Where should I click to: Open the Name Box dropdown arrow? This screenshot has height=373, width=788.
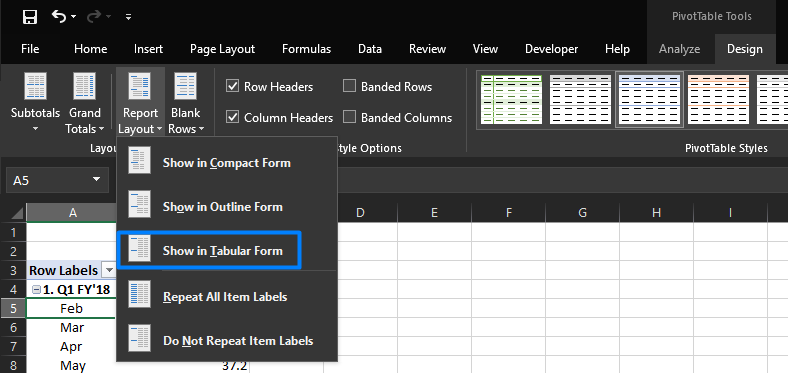[96, 180]
